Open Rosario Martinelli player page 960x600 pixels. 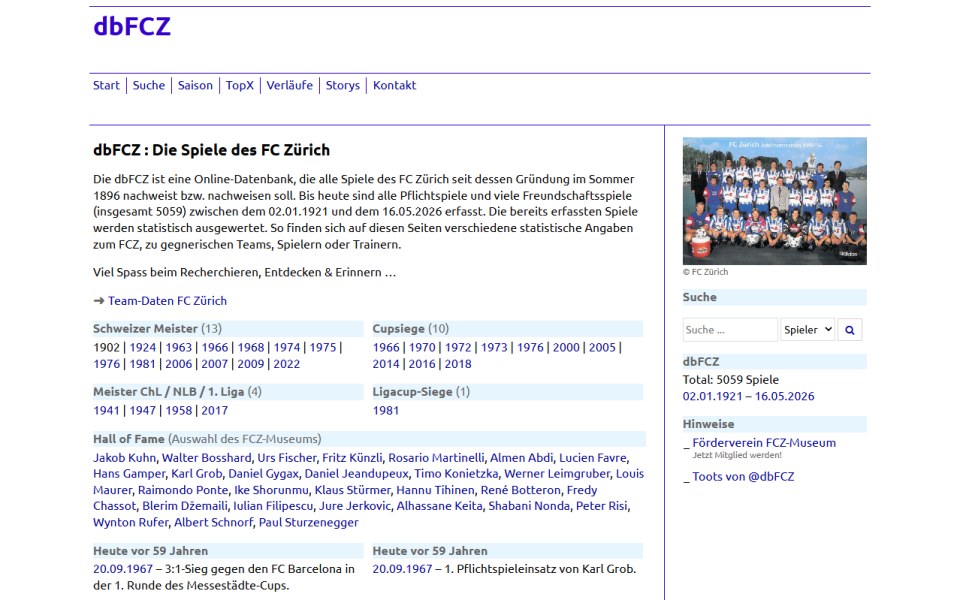(x=436, y=457)
